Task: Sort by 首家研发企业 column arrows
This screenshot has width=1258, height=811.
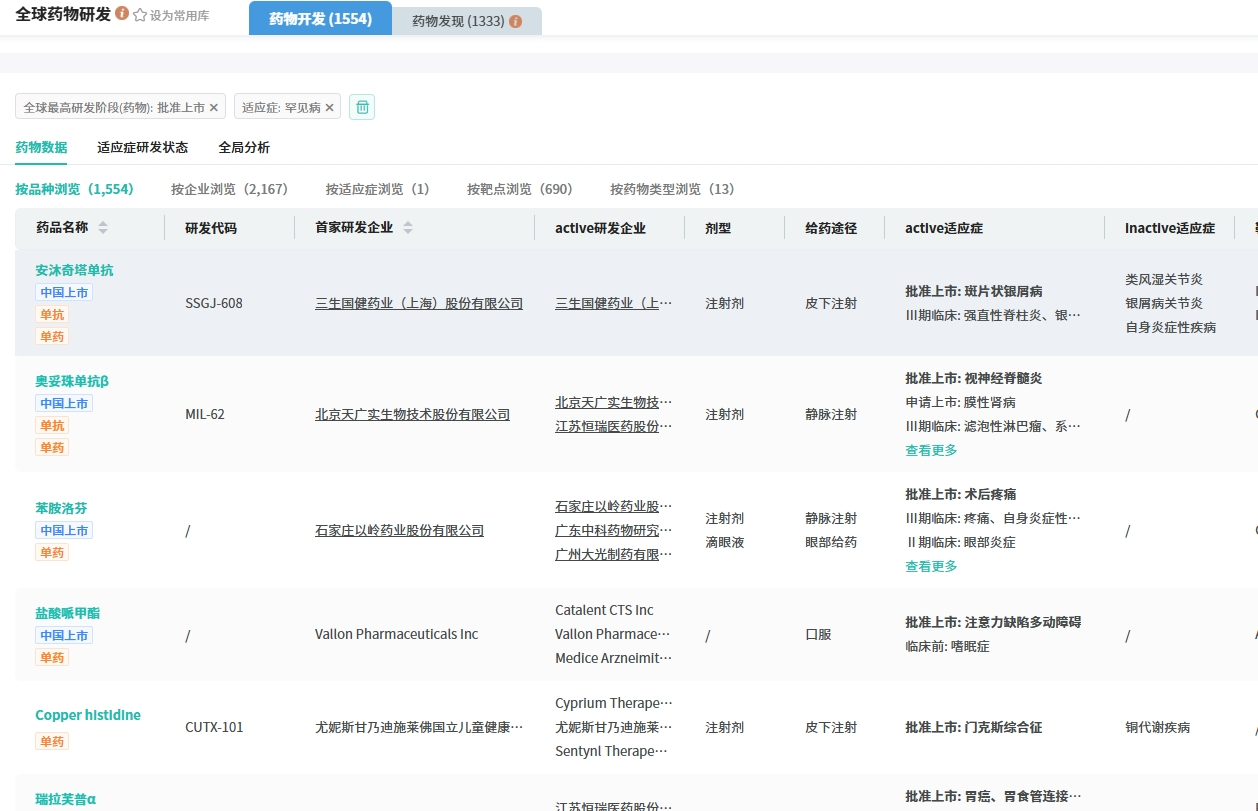Action: pyautogui.click(x=408, y=228)
